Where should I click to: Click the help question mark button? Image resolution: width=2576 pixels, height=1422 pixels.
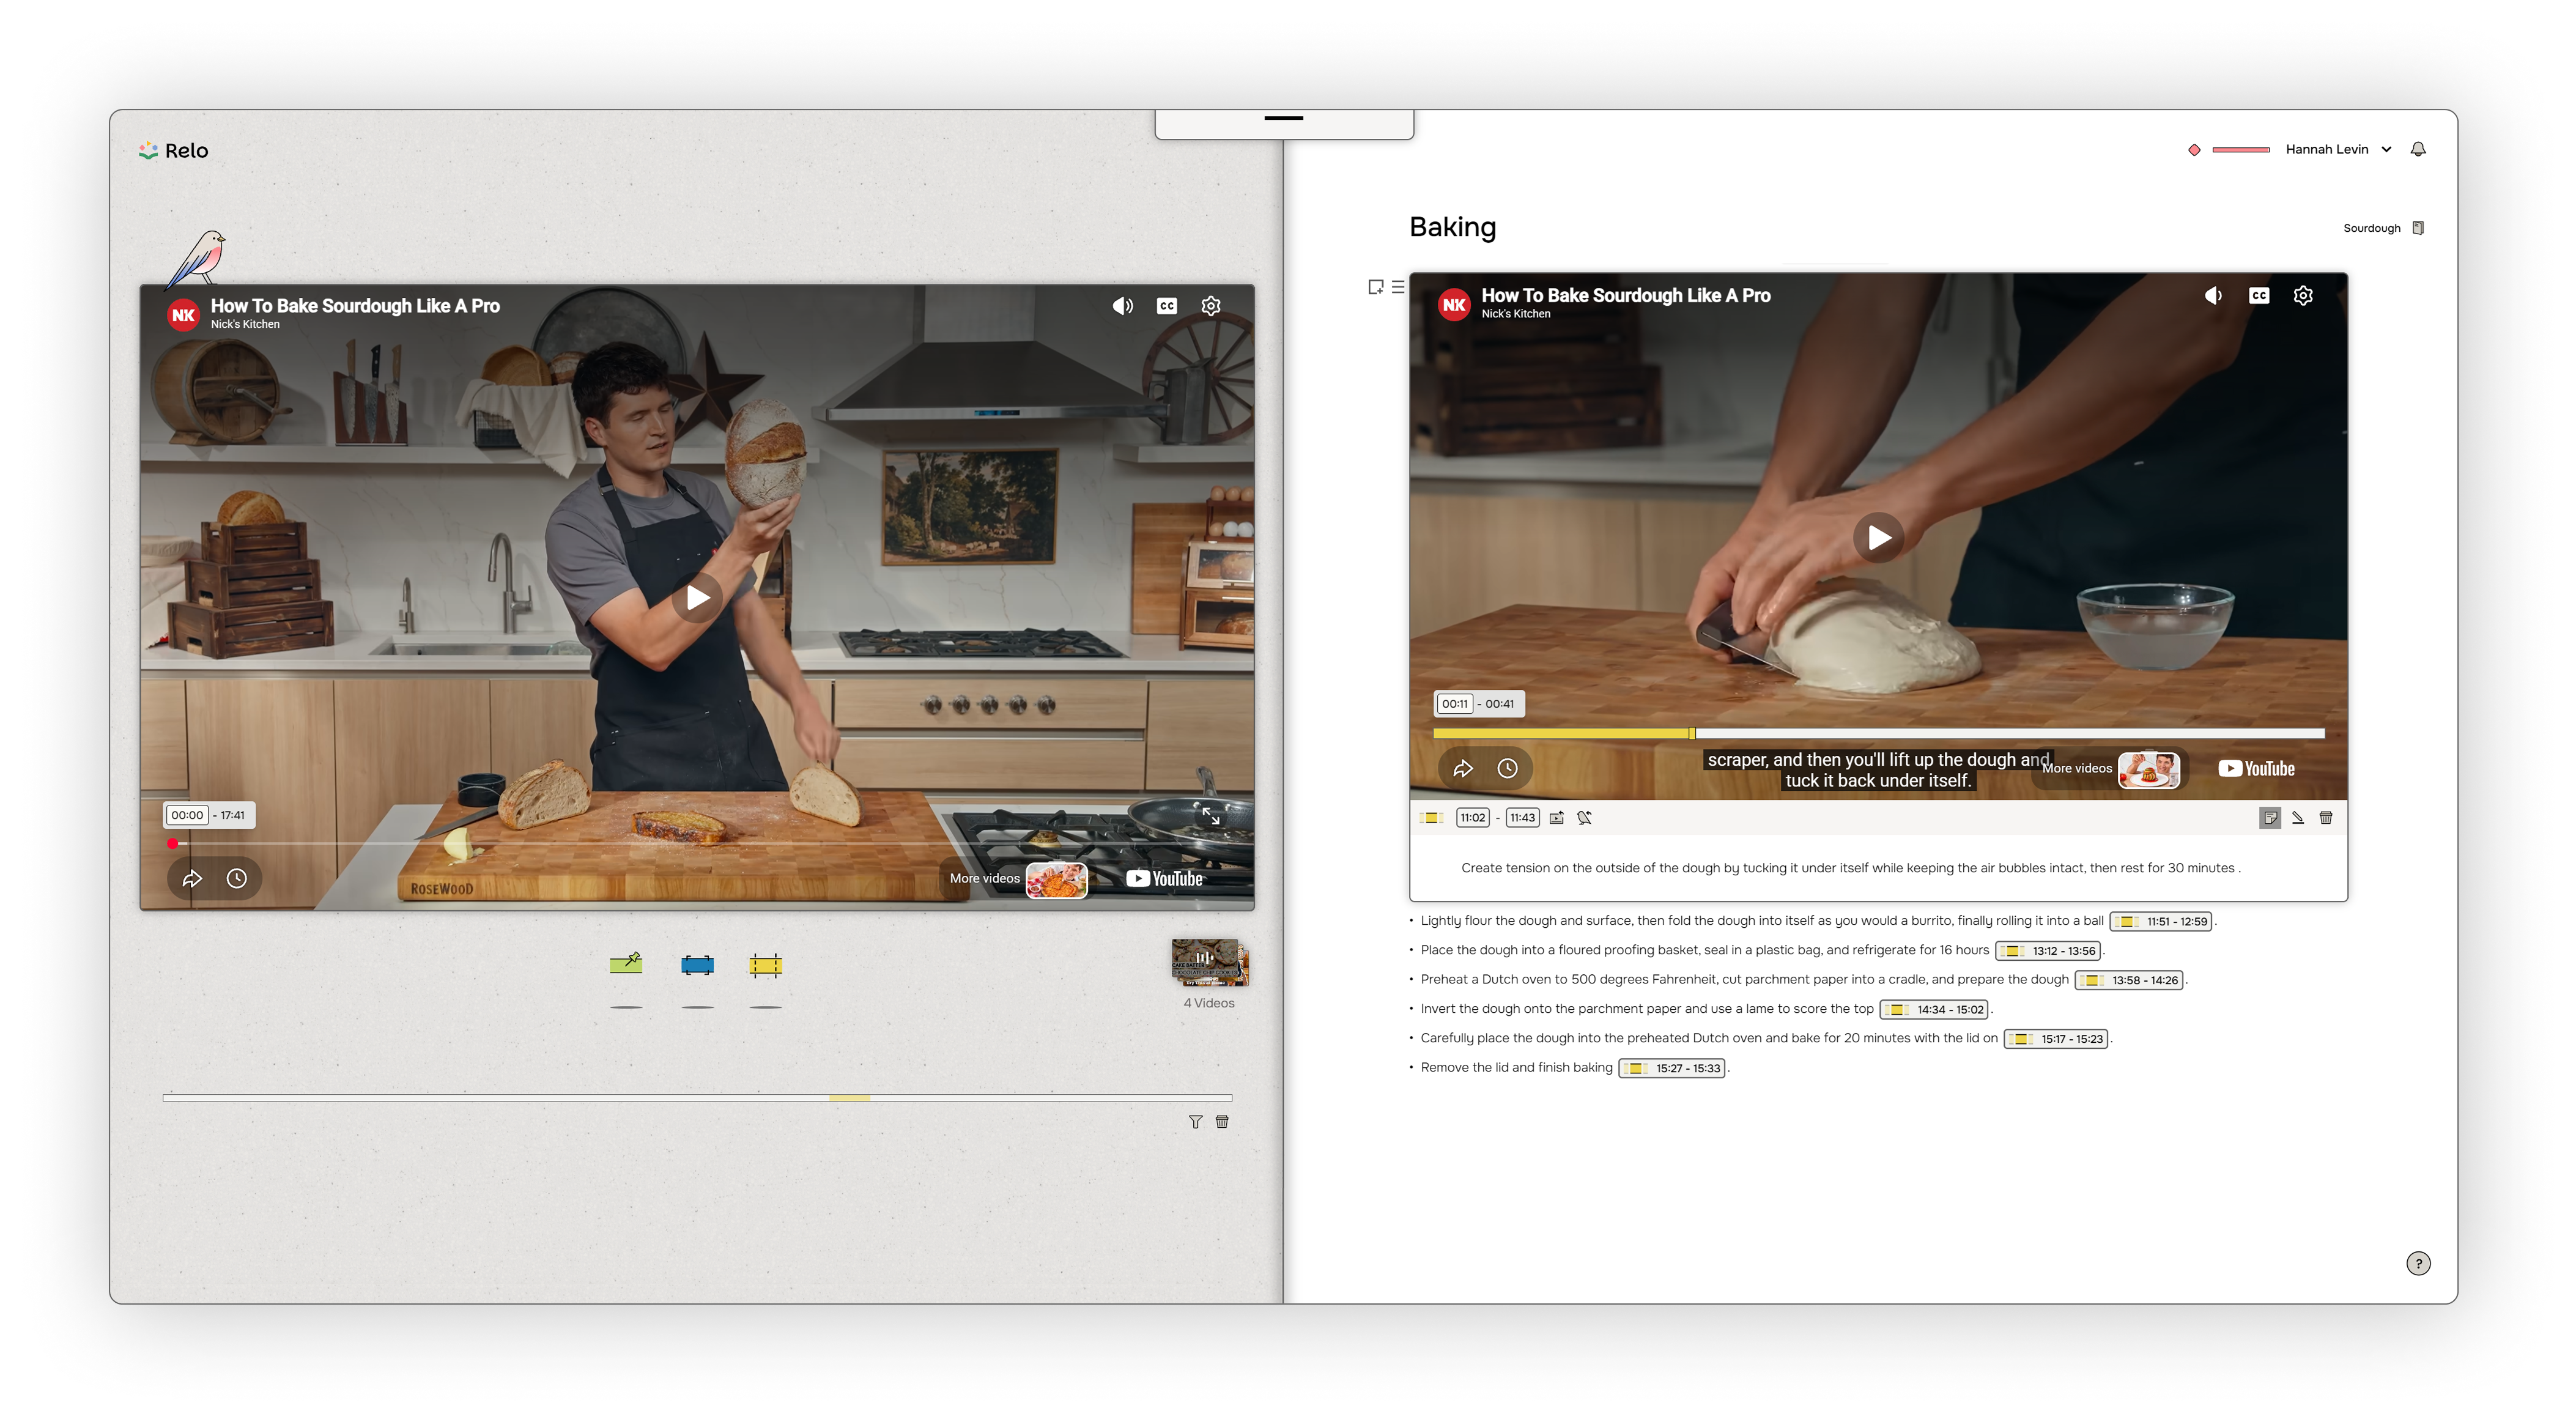(x=2418, y=1263)
